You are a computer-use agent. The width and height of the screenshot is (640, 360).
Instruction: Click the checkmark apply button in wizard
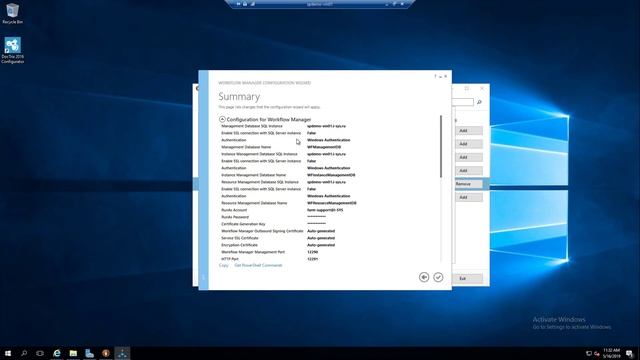pyautogui.click(x=438, y=277)
